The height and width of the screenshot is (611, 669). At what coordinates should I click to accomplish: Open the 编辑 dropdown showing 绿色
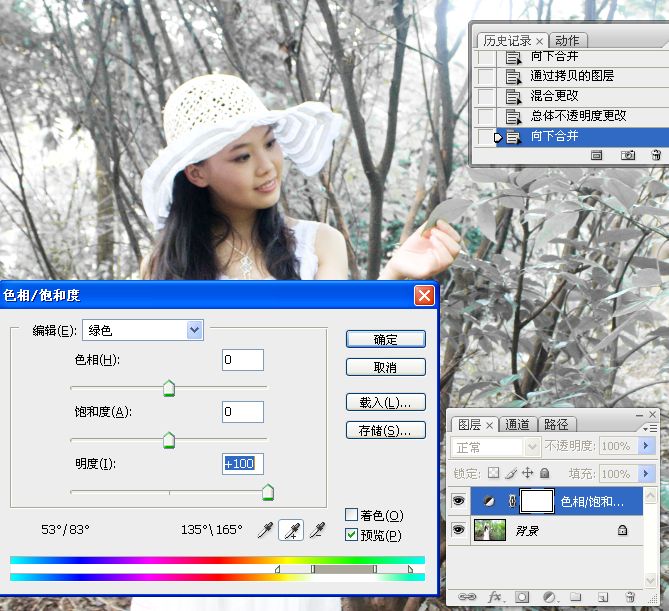(x=195, y=330)
